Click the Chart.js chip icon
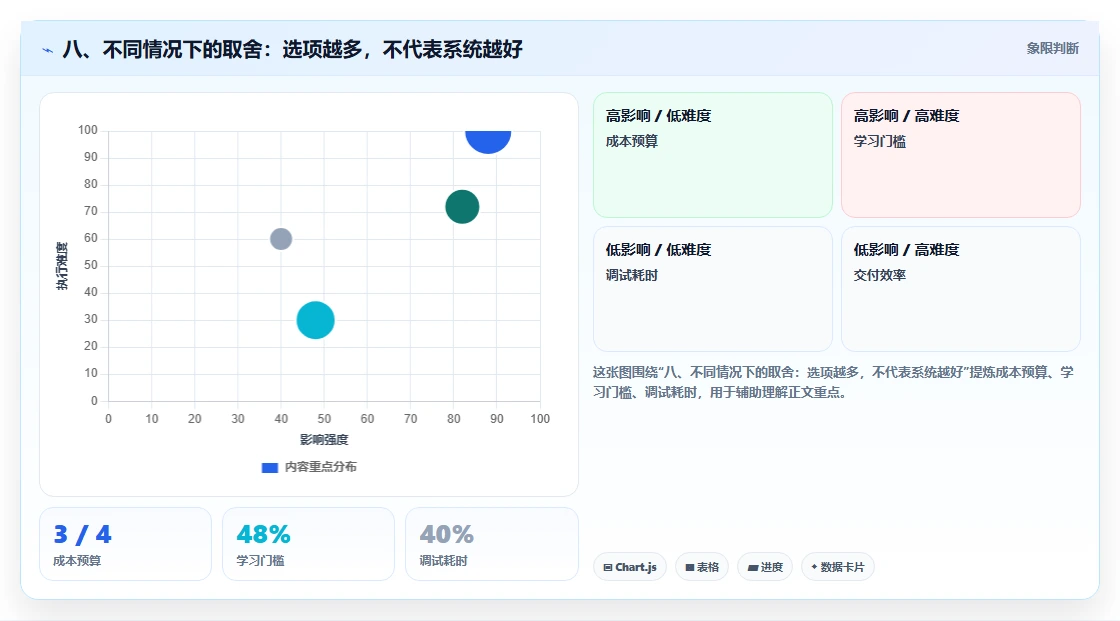The width and height of the screenshot is (1120, 621). pos(608,567)
